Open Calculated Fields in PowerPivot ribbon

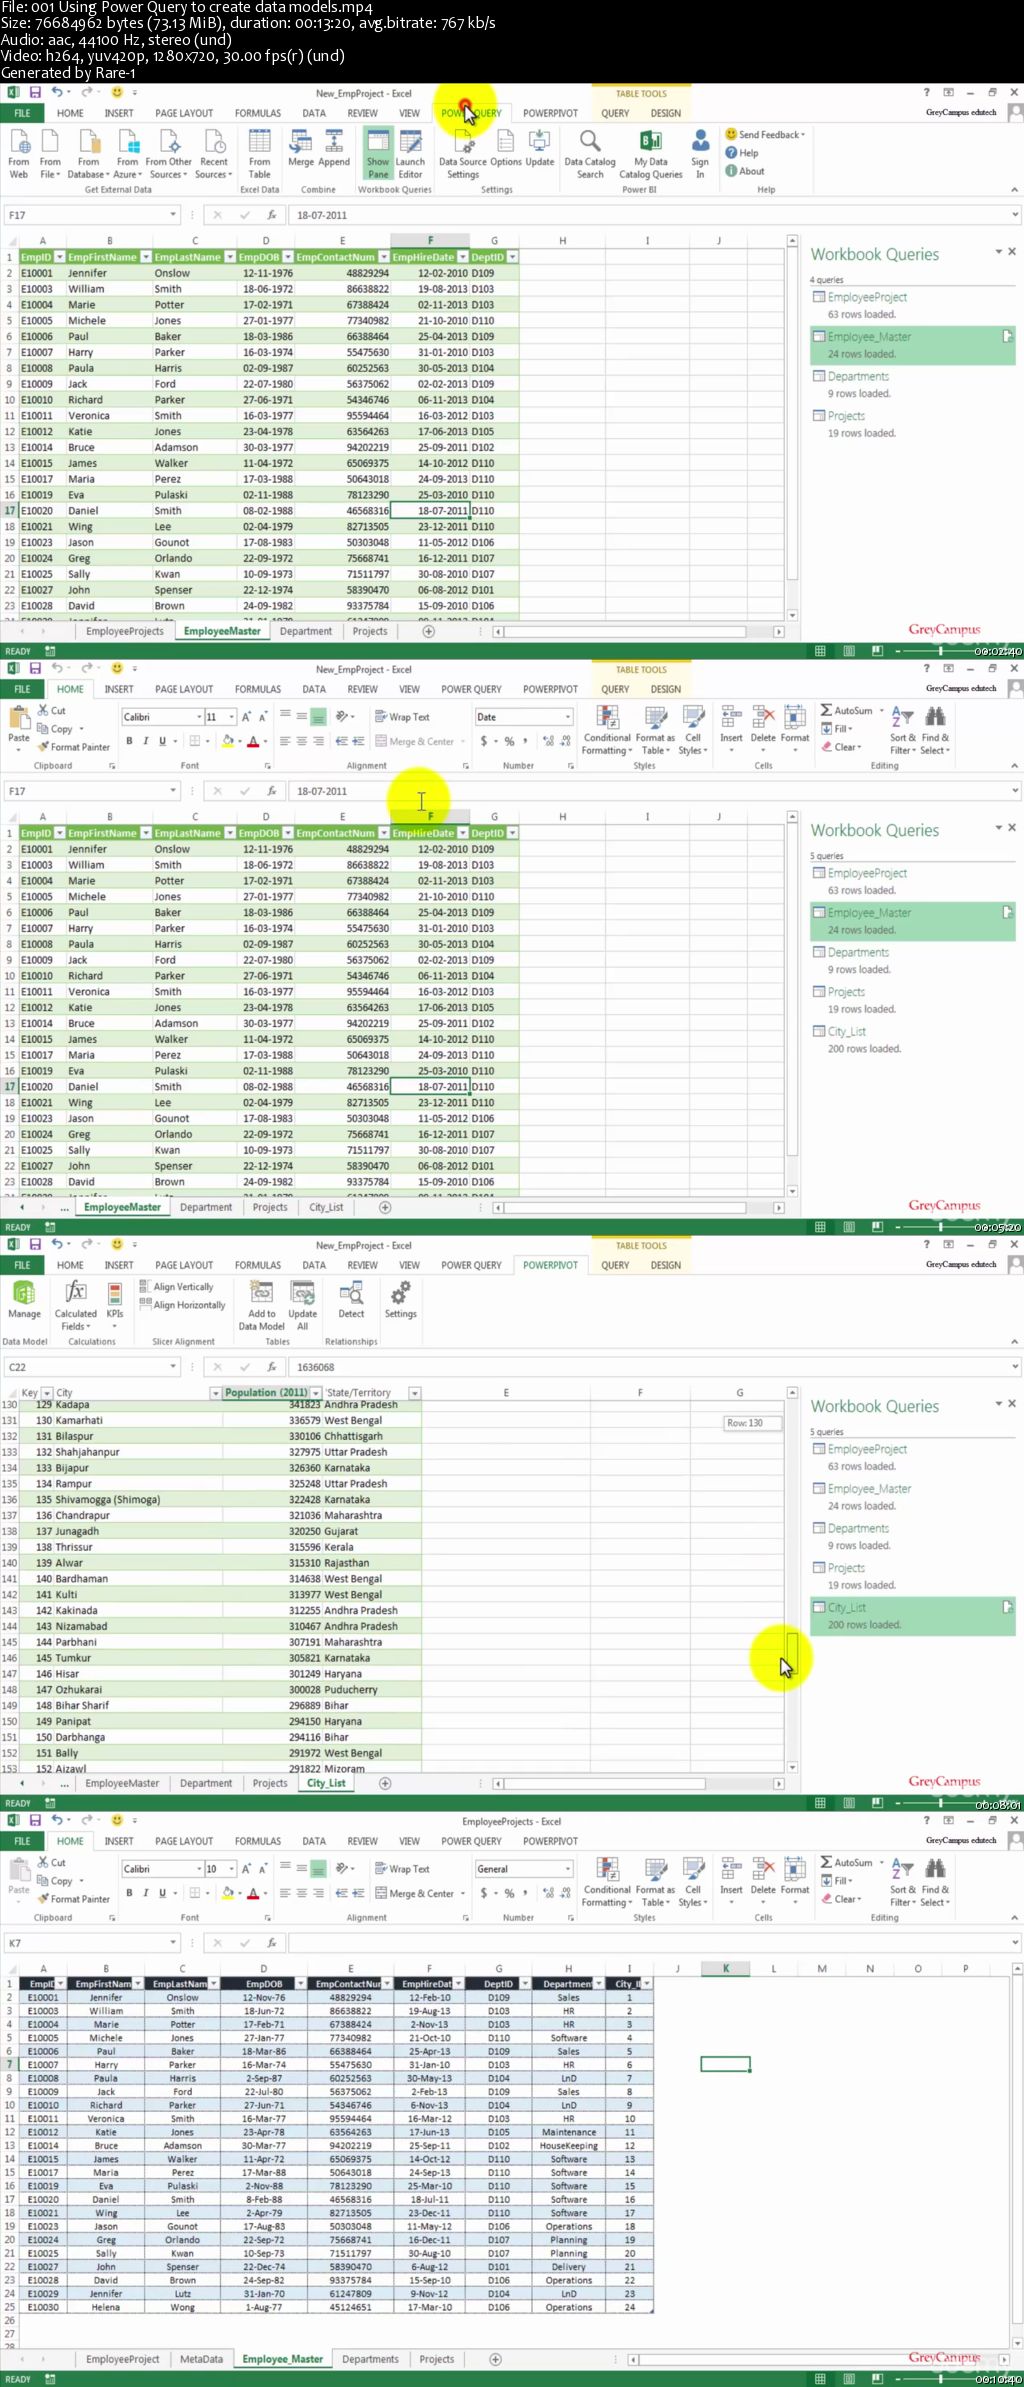tap(76, 1305)
